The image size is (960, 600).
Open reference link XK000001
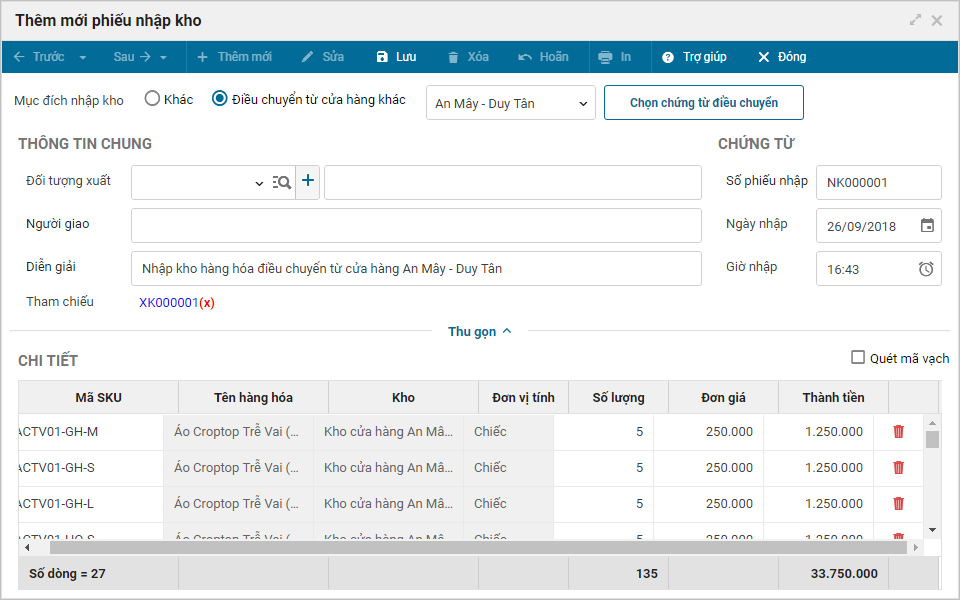point(169,303)
